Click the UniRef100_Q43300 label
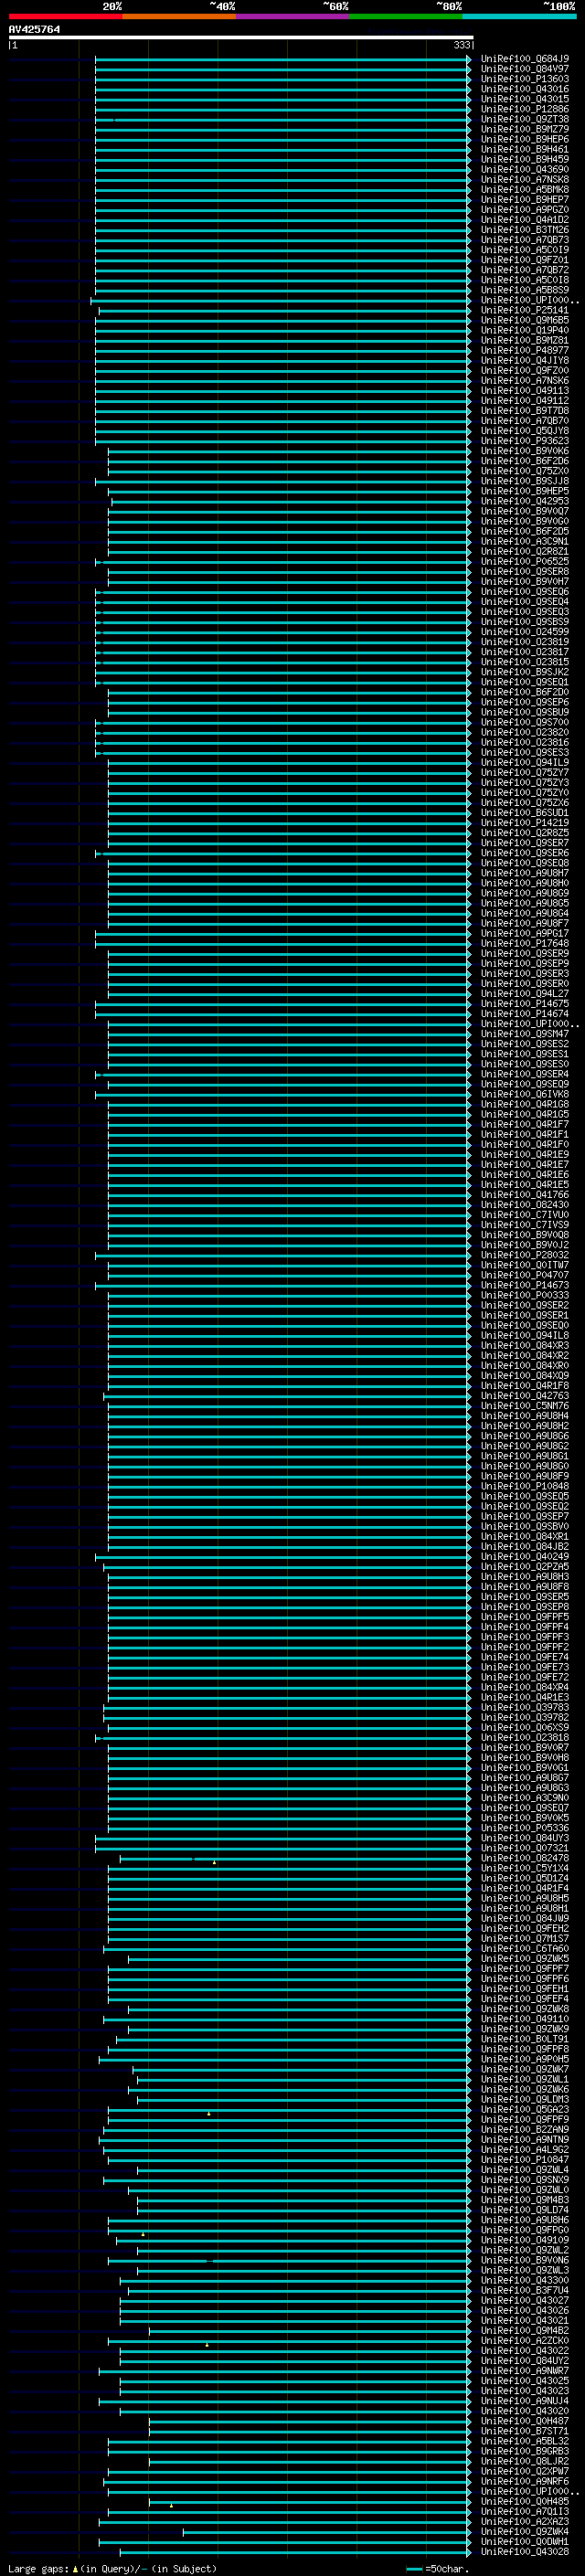585x2576 pixels. 525,2280
